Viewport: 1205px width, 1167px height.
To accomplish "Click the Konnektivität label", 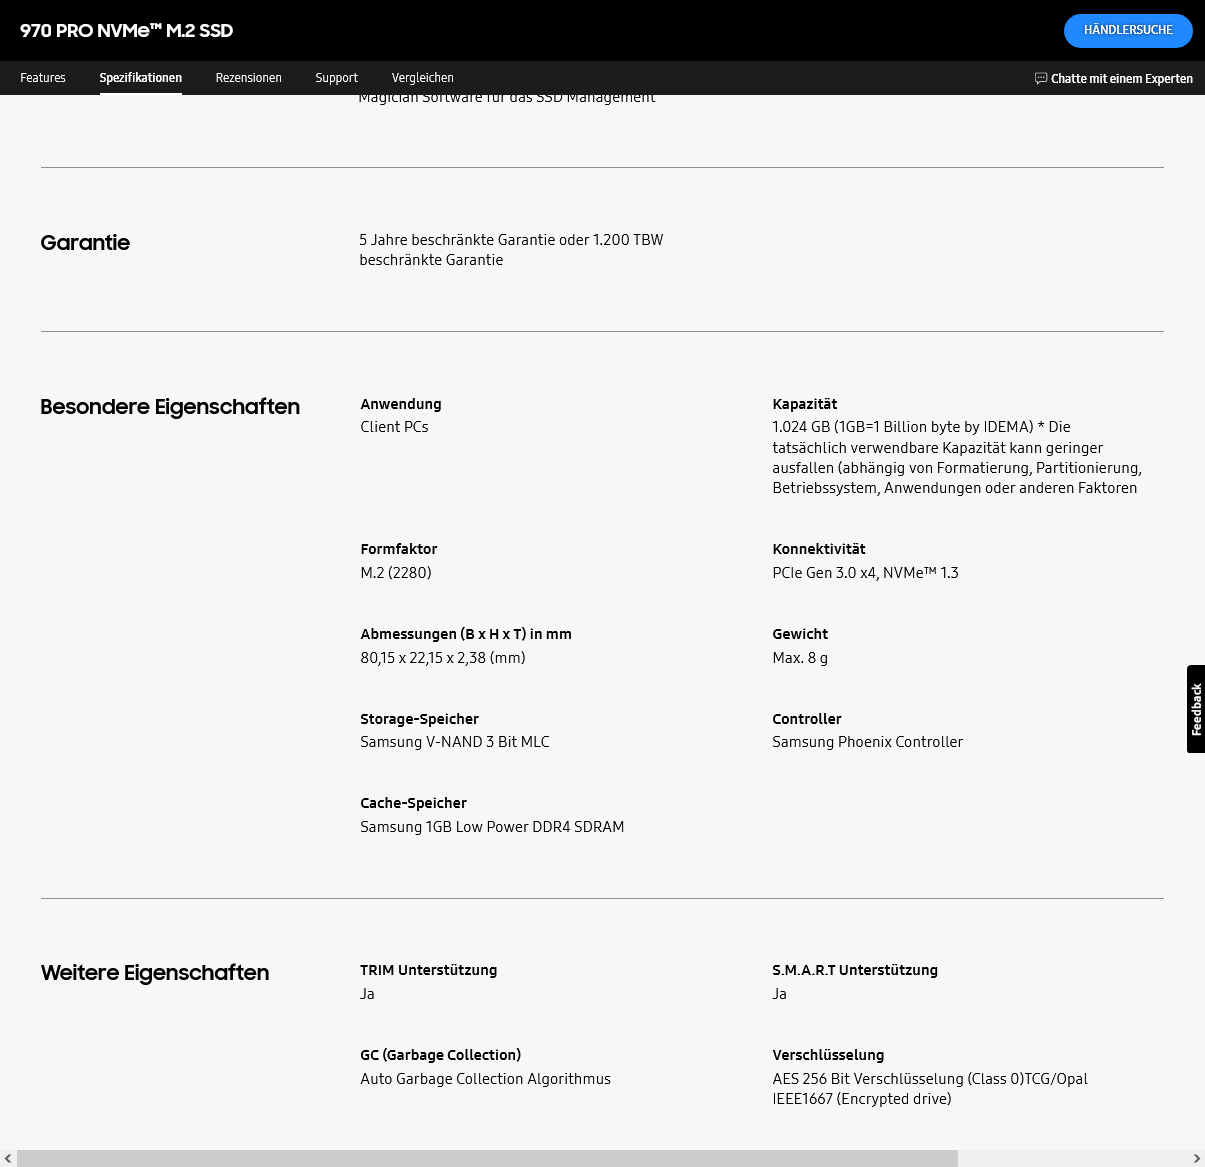I will click(x=819, y=549).
